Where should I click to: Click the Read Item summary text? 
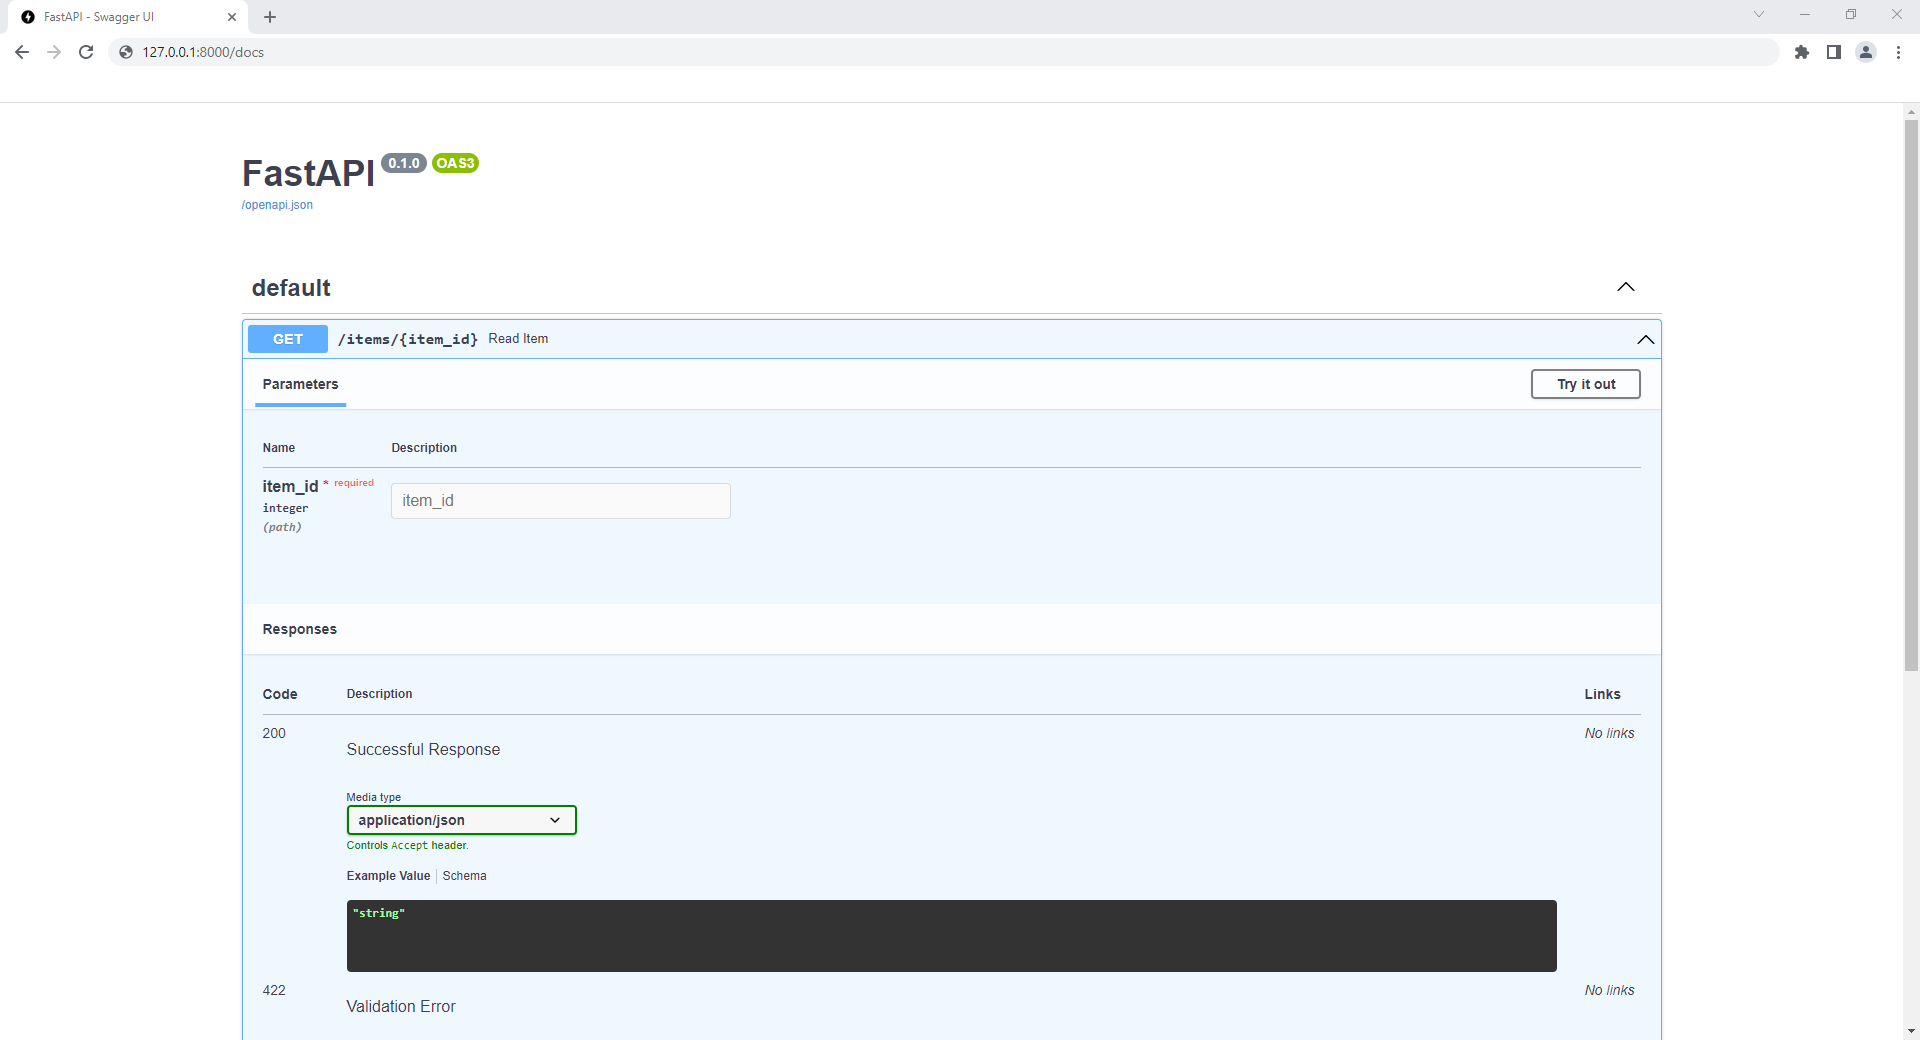[518, 339]
